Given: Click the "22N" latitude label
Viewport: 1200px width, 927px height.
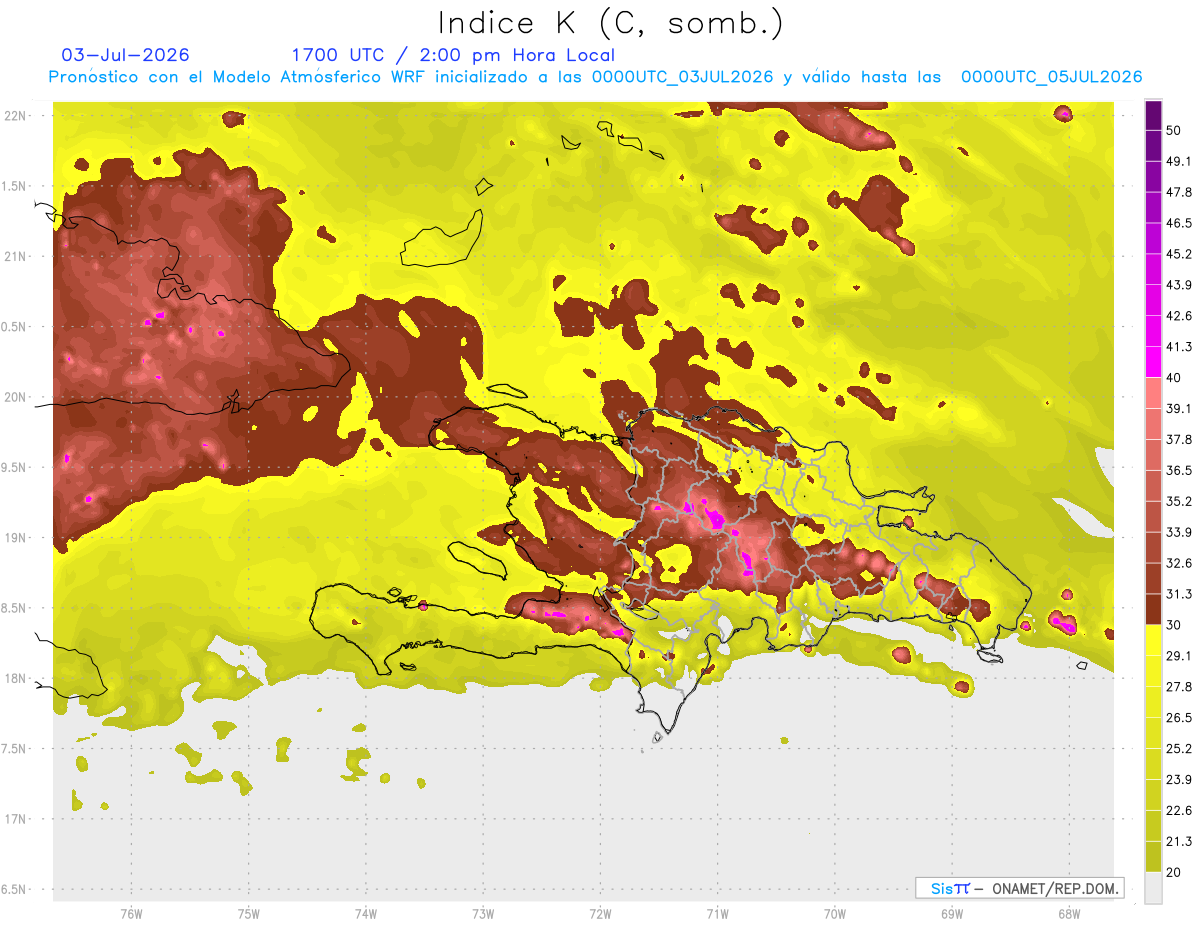Looking at the screenshot, I should point(16,116).
